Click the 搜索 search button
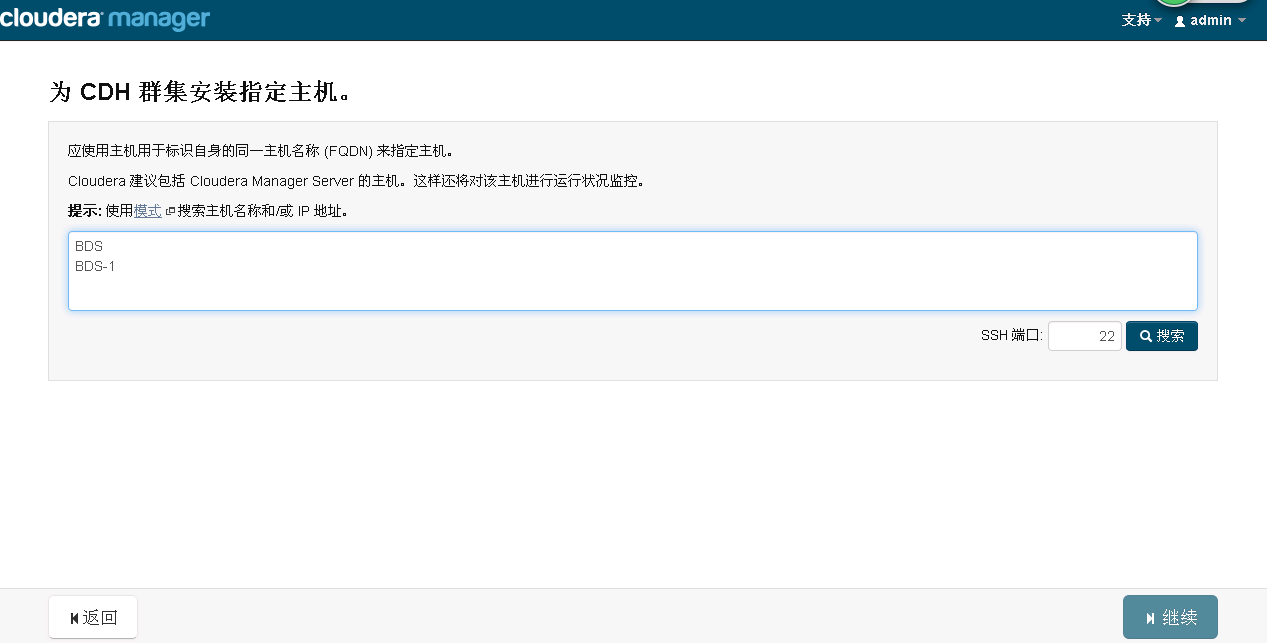This screenshot has height=643, width=1267. (1162, 336)
